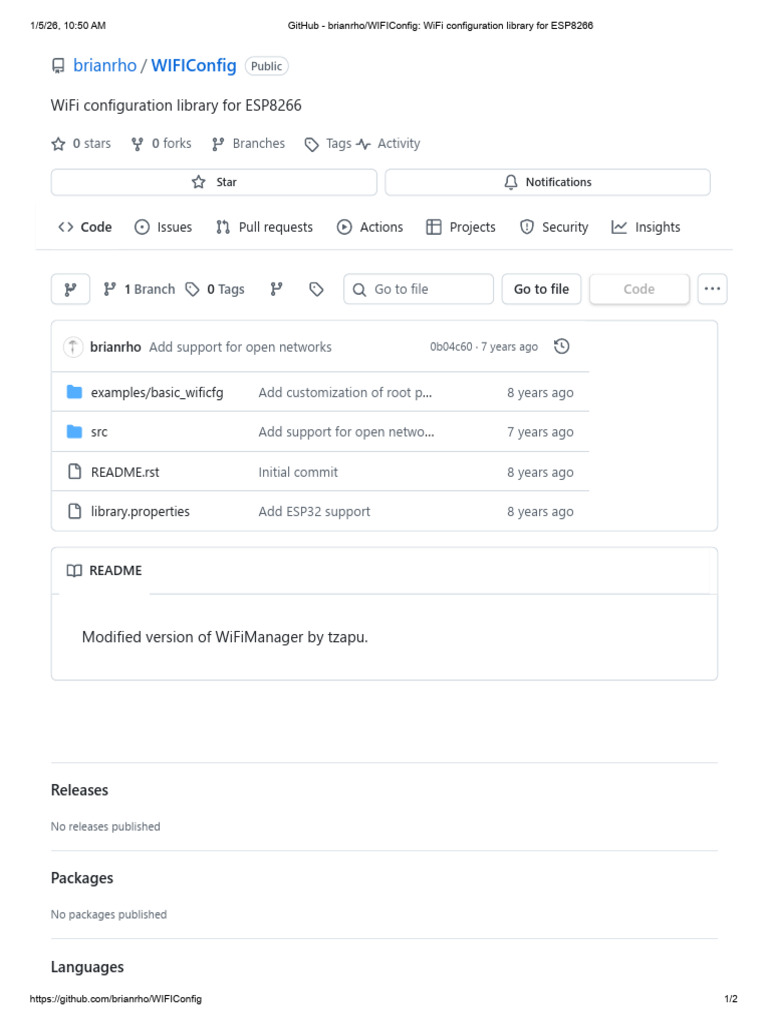
Task: Switch to the Issues tab
Action: [163, 227]
